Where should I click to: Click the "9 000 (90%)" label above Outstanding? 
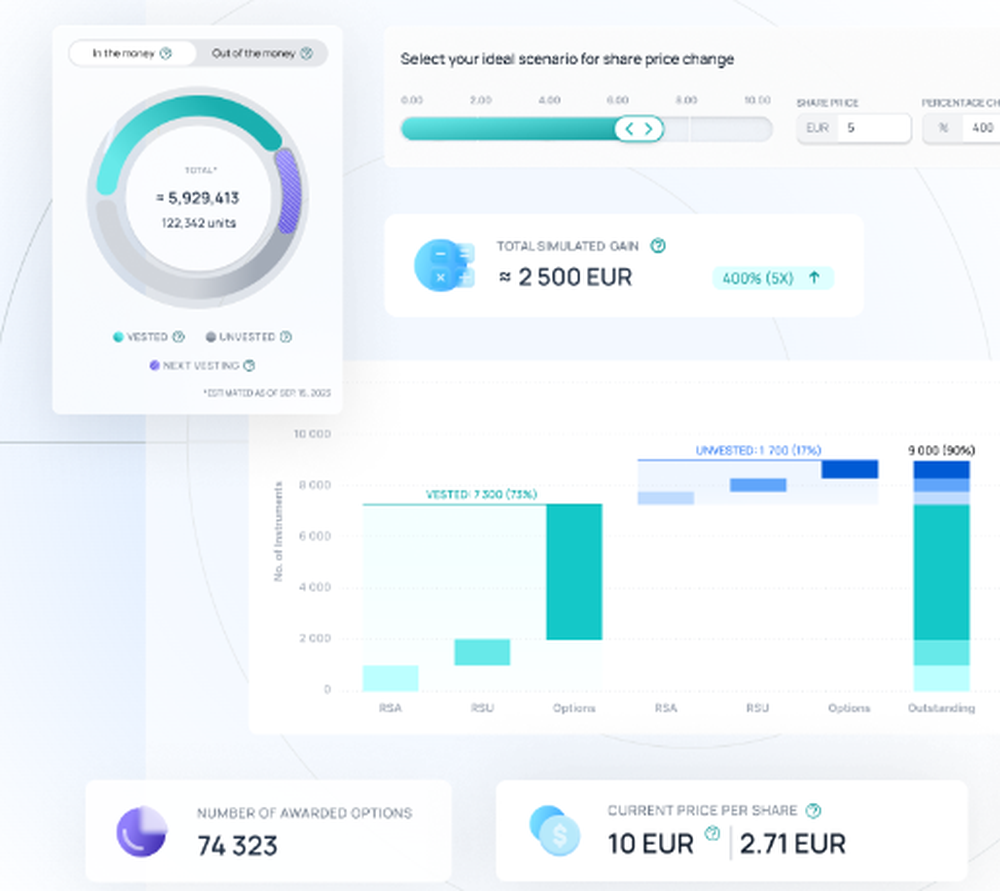click(x=941, y=450)
